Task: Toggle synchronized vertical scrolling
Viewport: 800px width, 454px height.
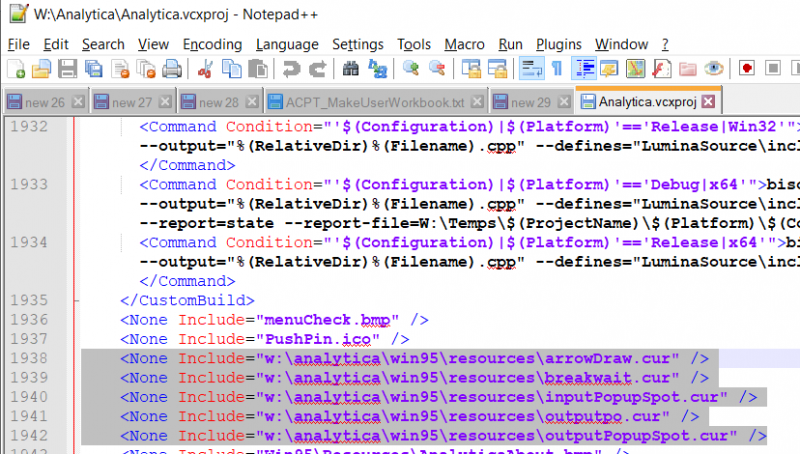Action: click(x=471, y=69)
